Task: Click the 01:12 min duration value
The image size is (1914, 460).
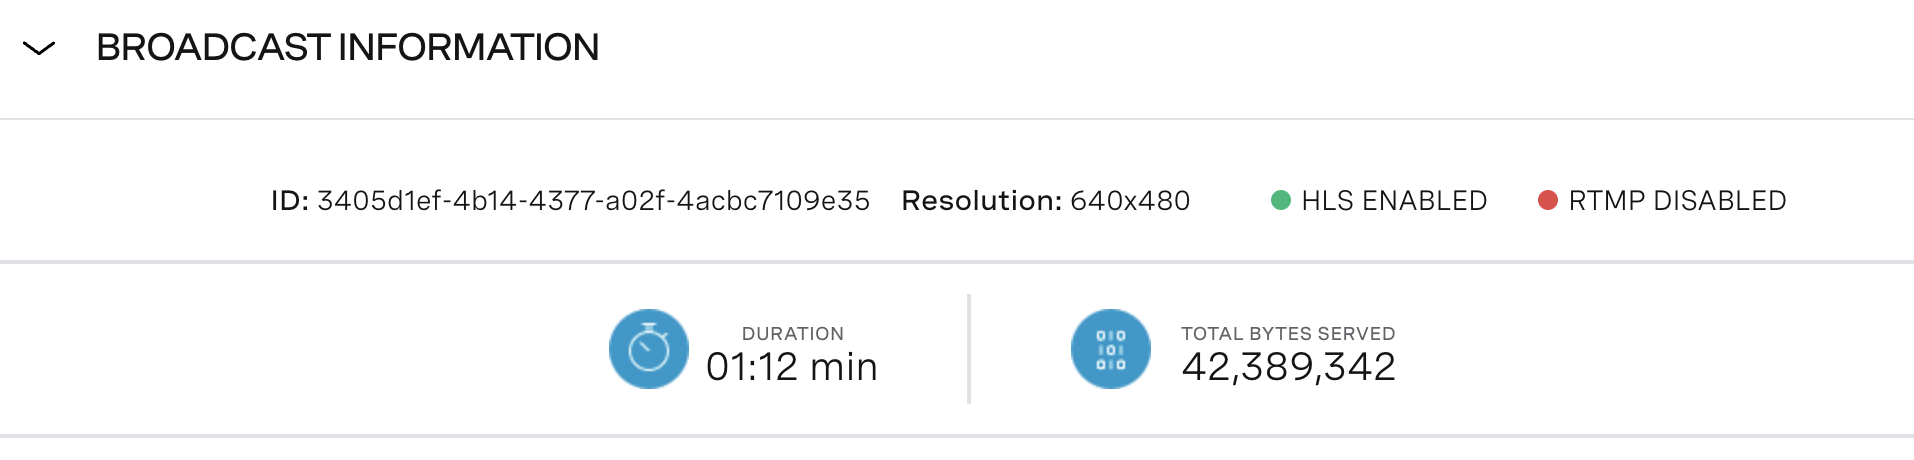Action: coord(791,367)
